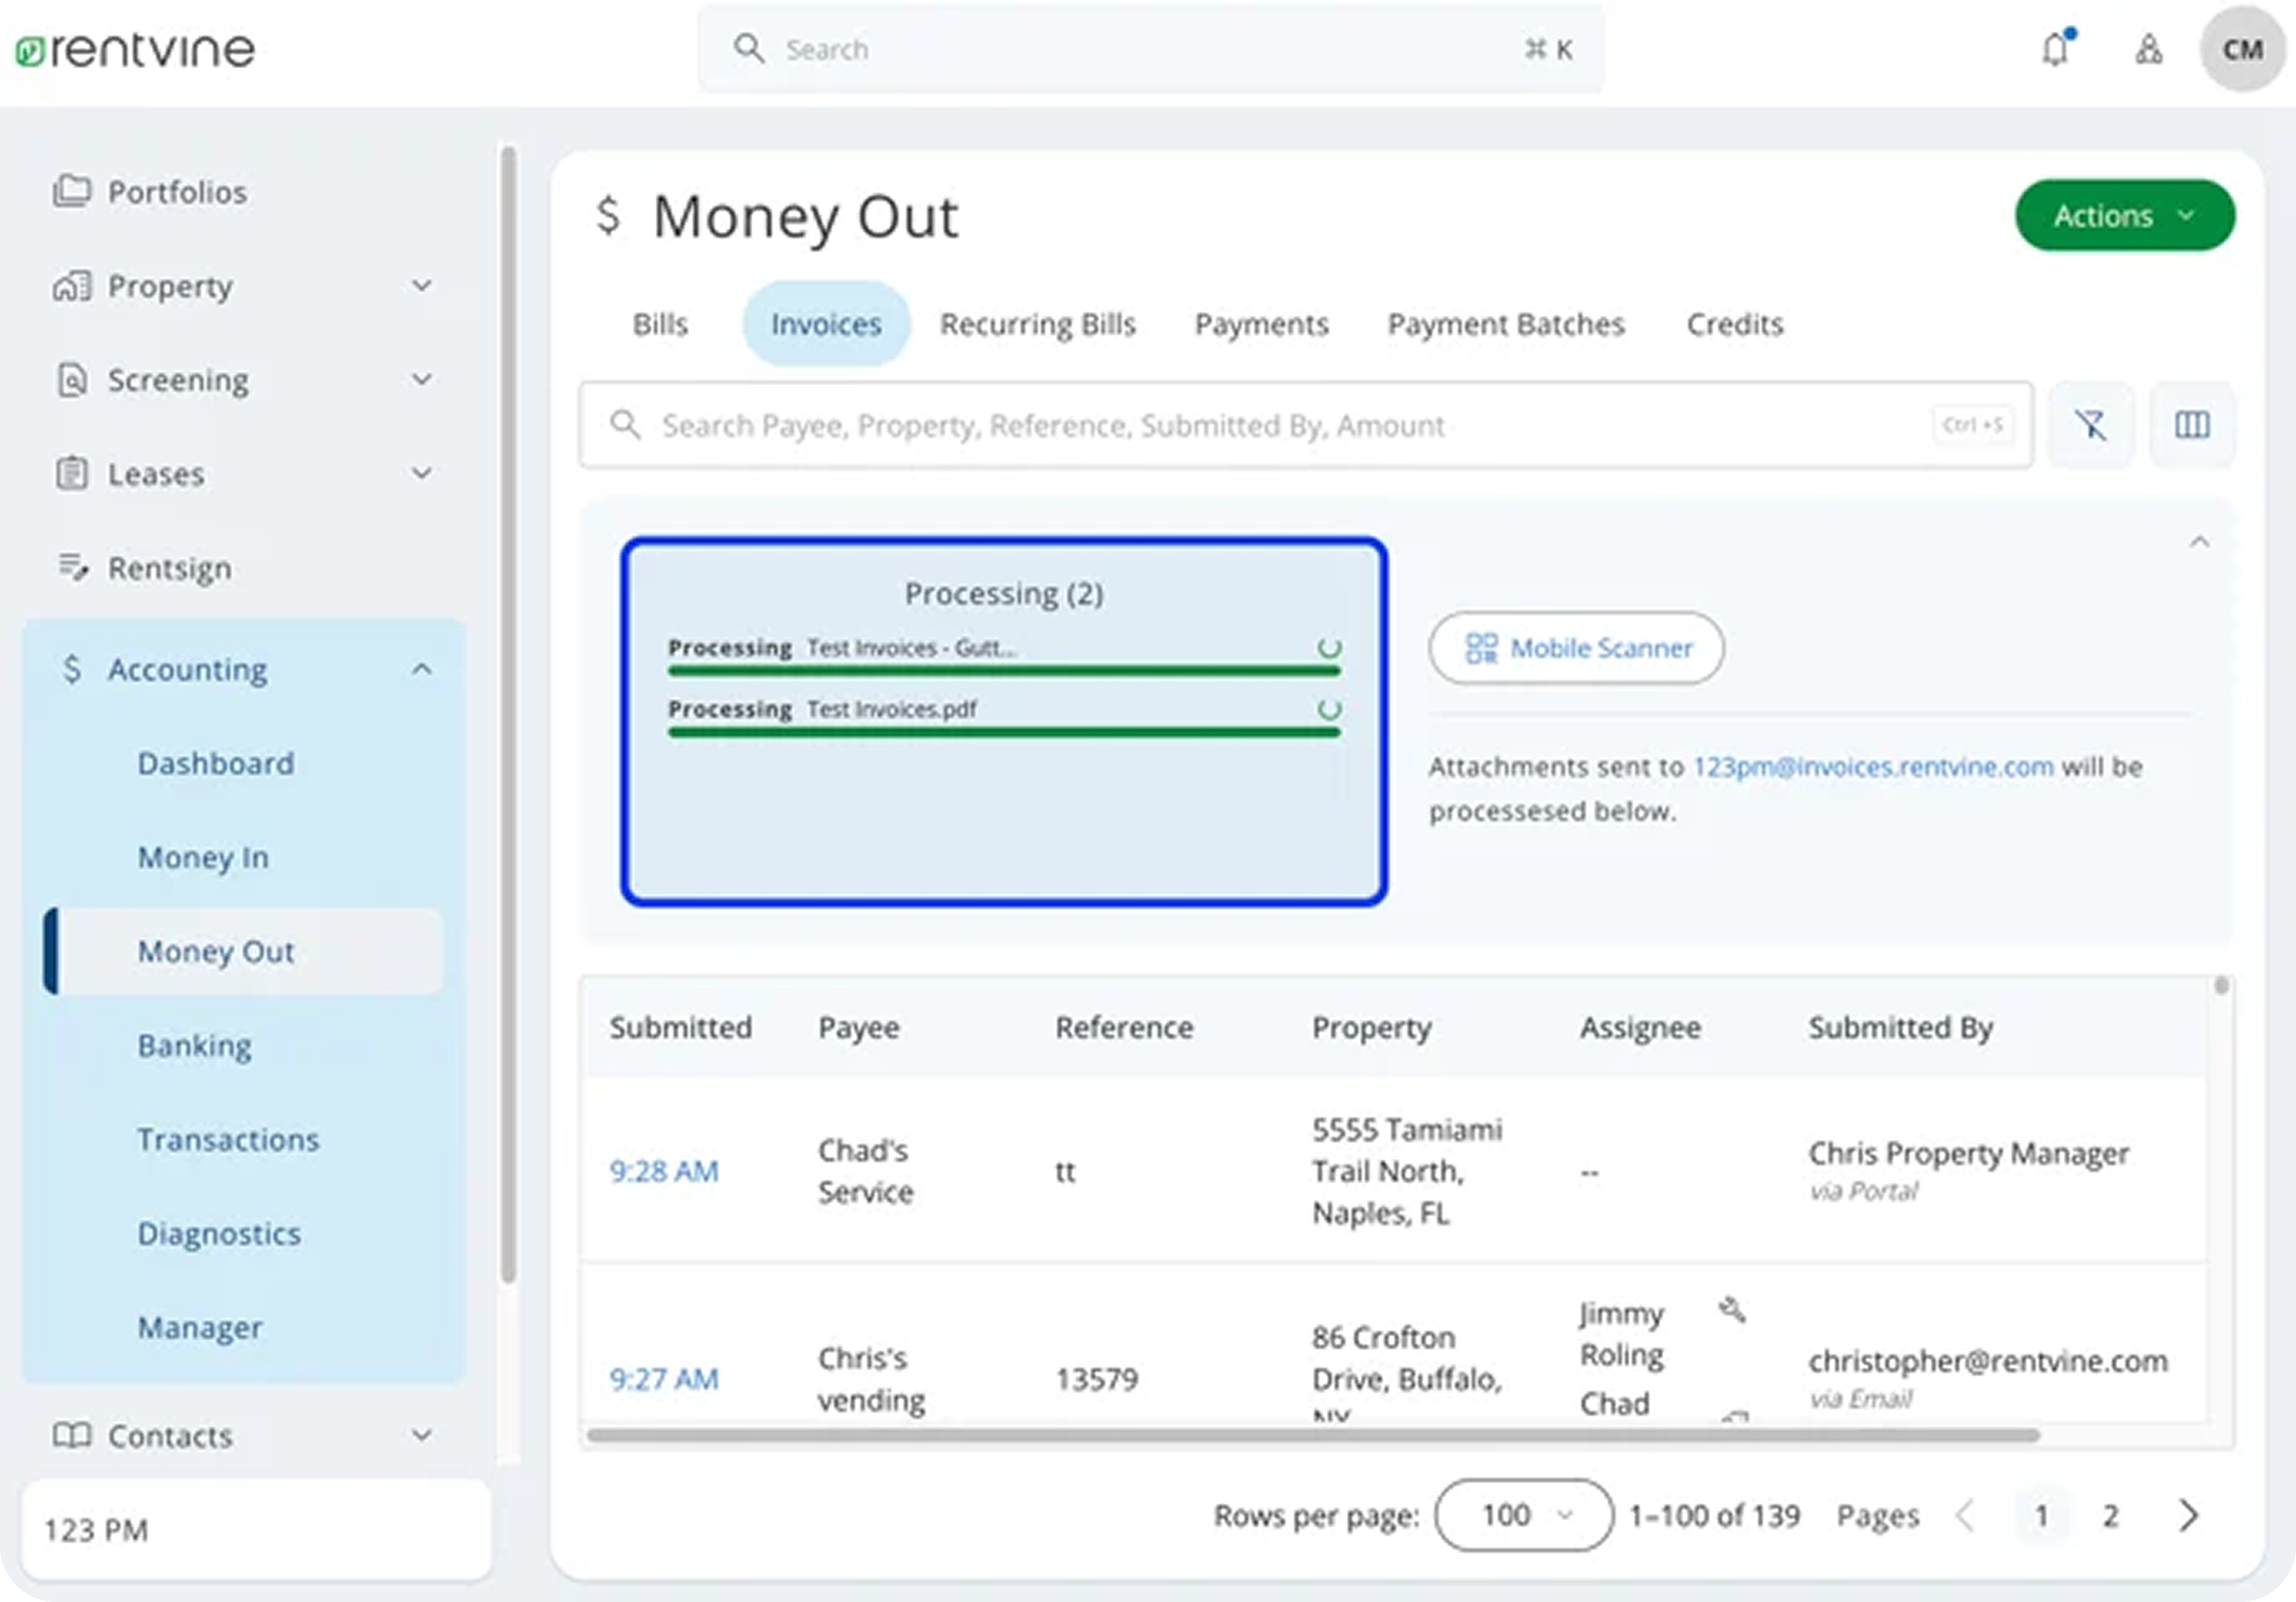Screen dimensions: 2296x1602
Task: Collapse the Accounting sidebar section
Action: click(x=422, y=669)
